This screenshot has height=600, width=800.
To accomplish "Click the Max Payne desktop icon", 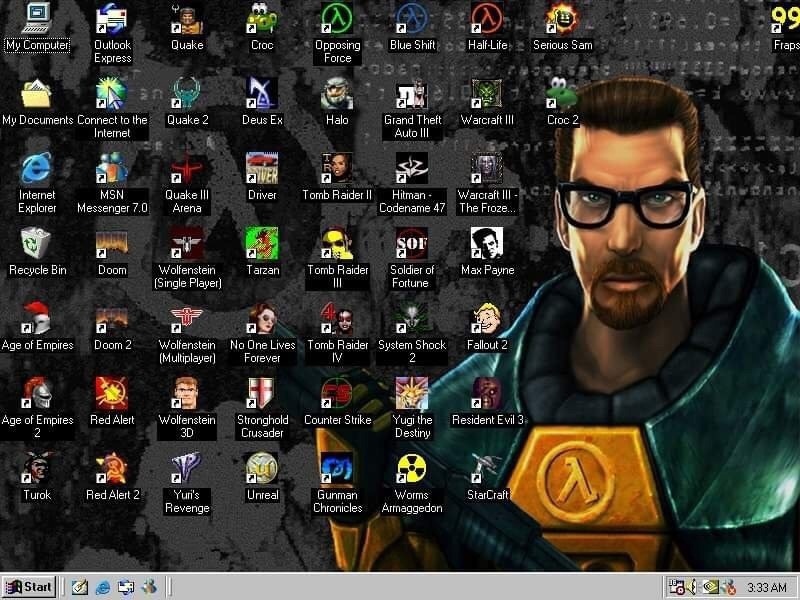I will tap(487, 244).
